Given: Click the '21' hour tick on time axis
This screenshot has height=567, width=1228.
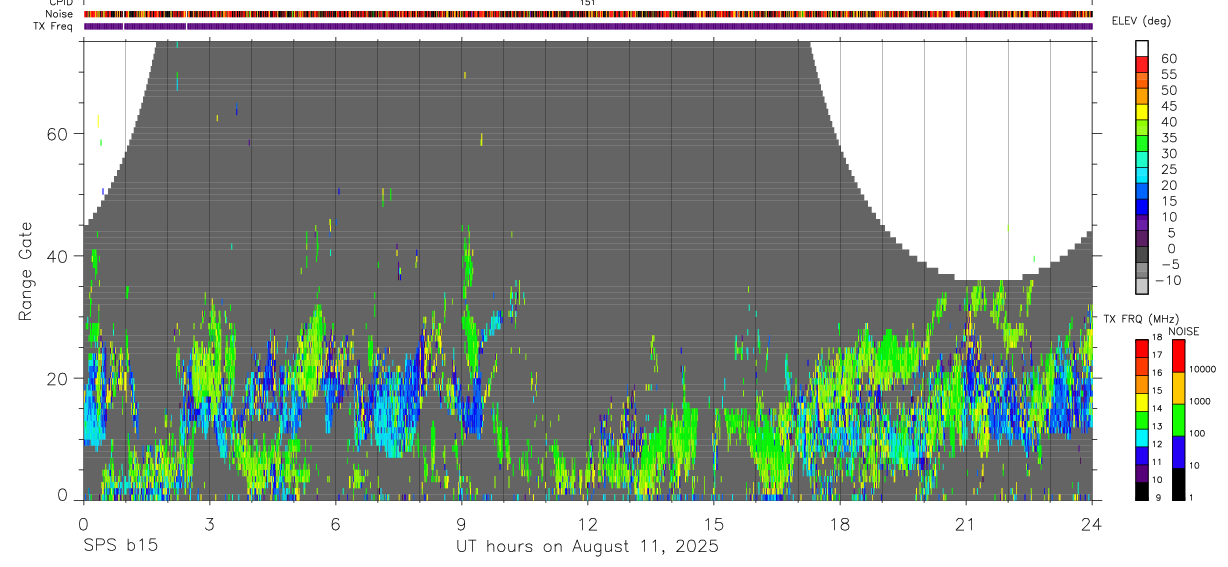Looking at the screenshot, I should coord(966,523).
